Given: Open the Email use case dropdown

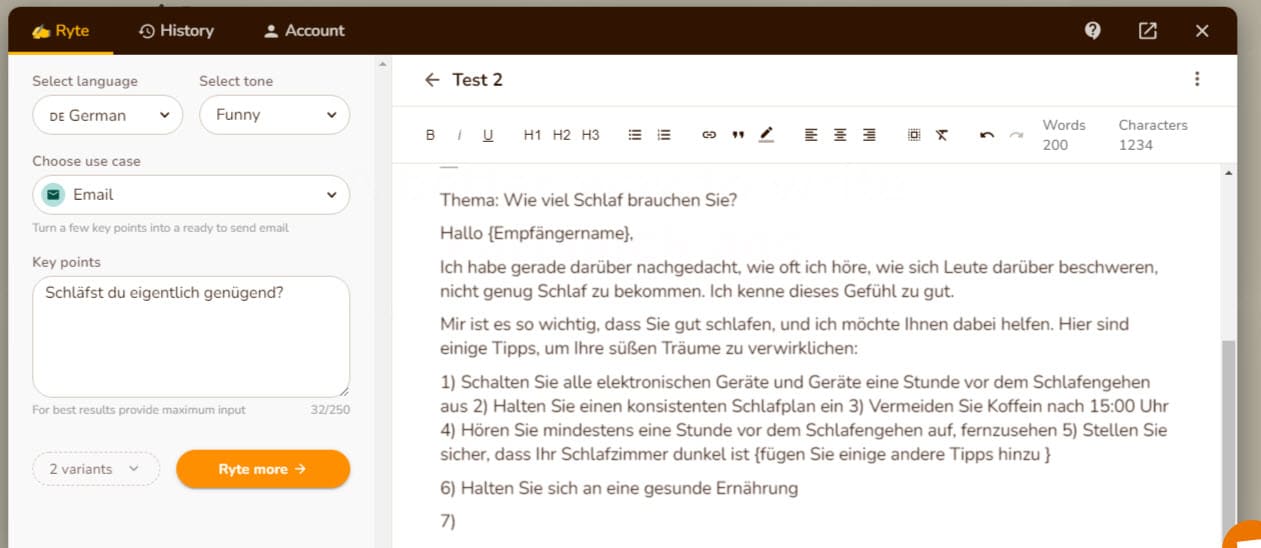Looking at the screenshot, I should tap(191, 195).
